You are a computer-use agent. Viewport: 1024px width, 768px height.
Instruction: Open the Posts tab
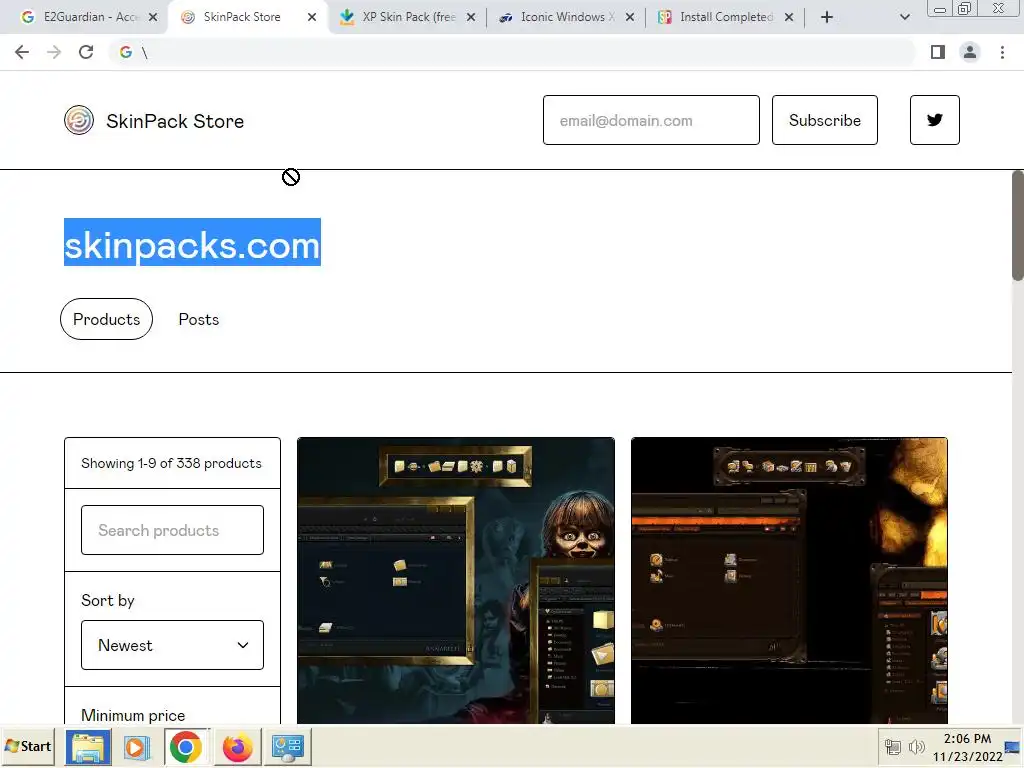[199, 319]
